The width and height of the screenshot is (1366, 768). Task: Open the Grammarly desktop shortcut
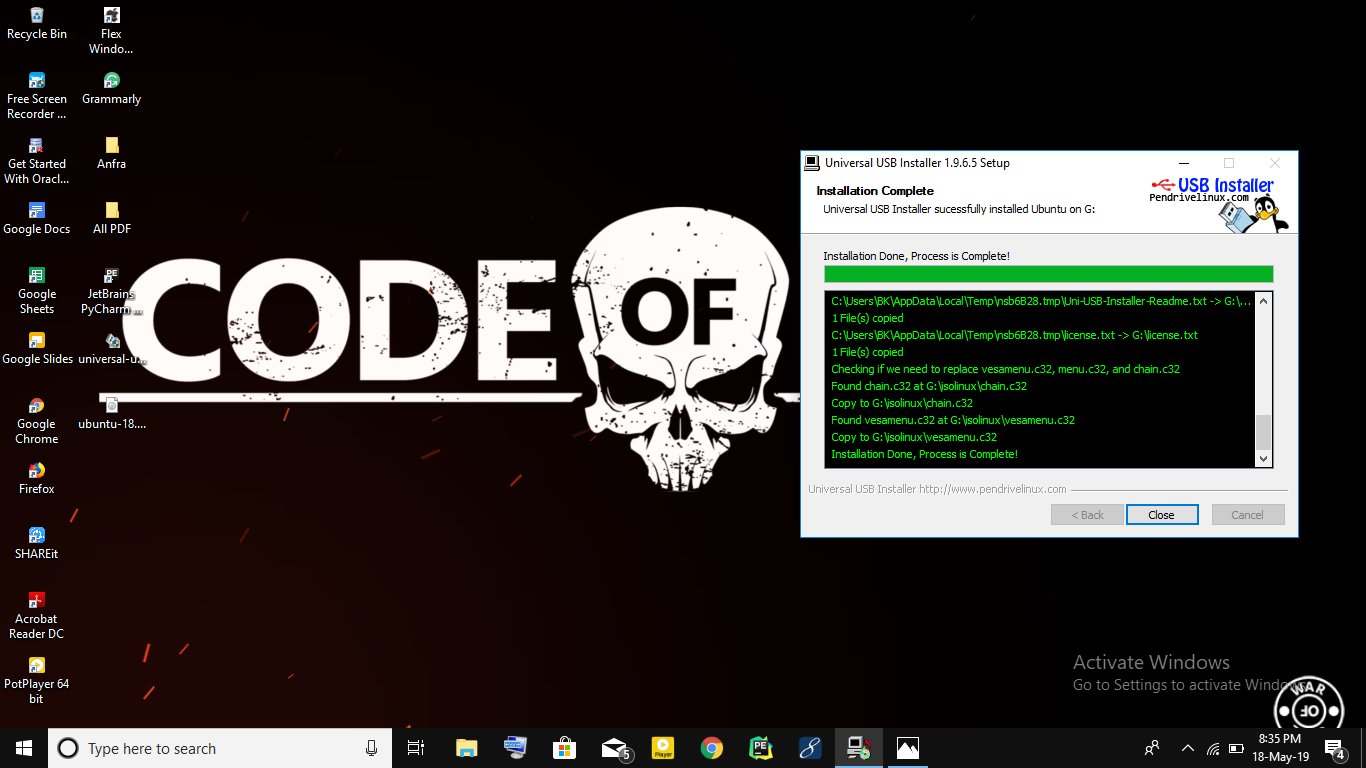[111, 88]
